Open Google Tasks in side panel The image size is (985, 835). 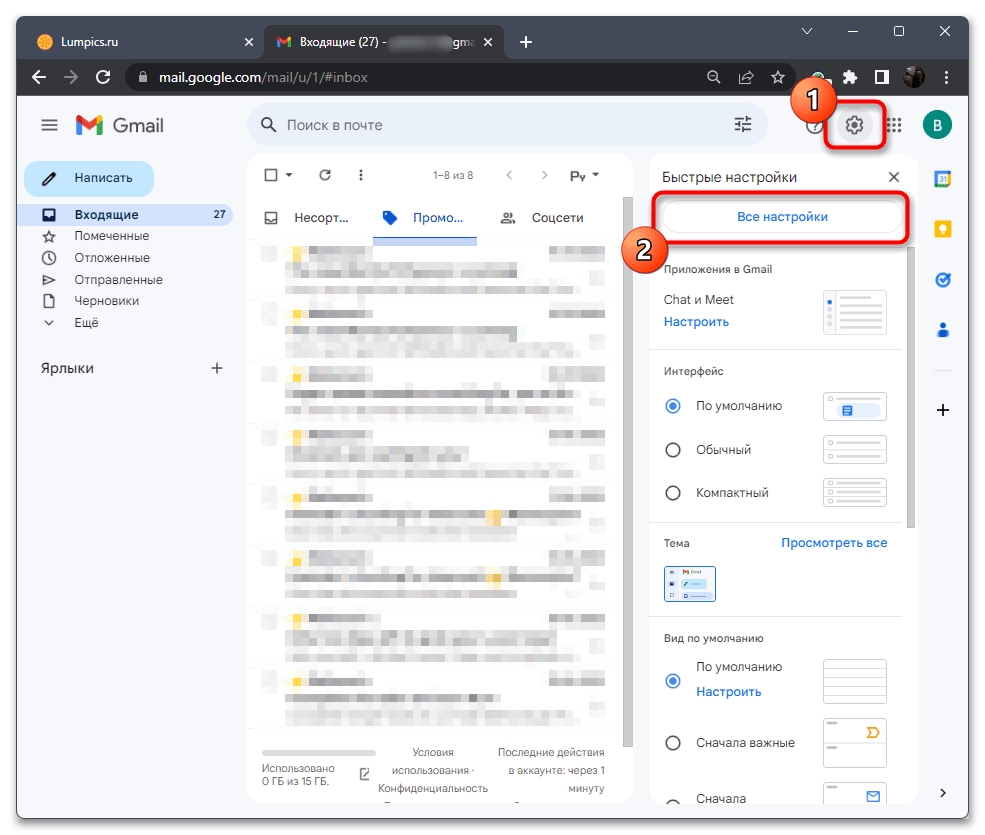(x=942, y=280)
